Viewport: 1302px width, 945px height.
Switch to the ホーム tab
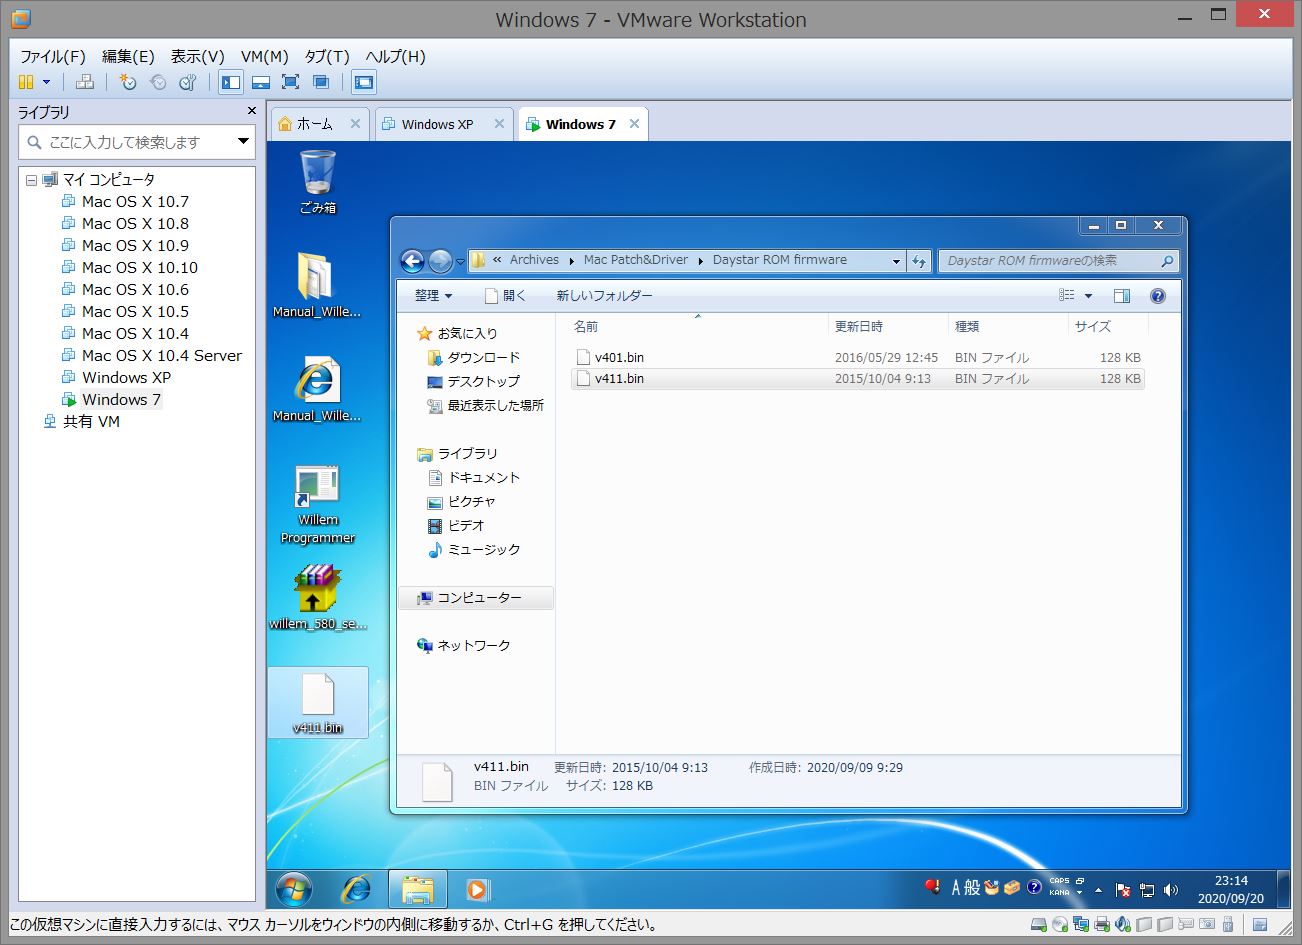(314, 124)
